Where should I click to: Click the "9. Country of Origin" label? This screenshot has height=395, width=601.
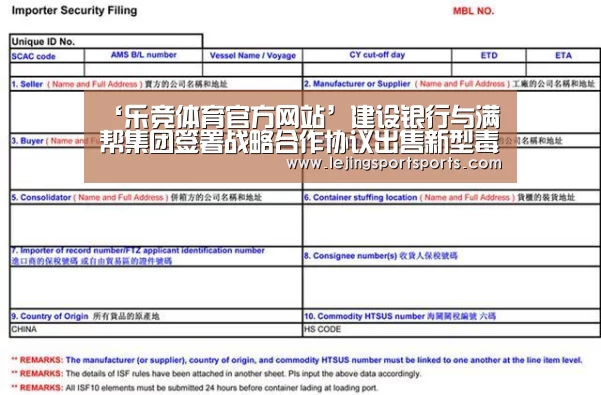tap(50, 316)
